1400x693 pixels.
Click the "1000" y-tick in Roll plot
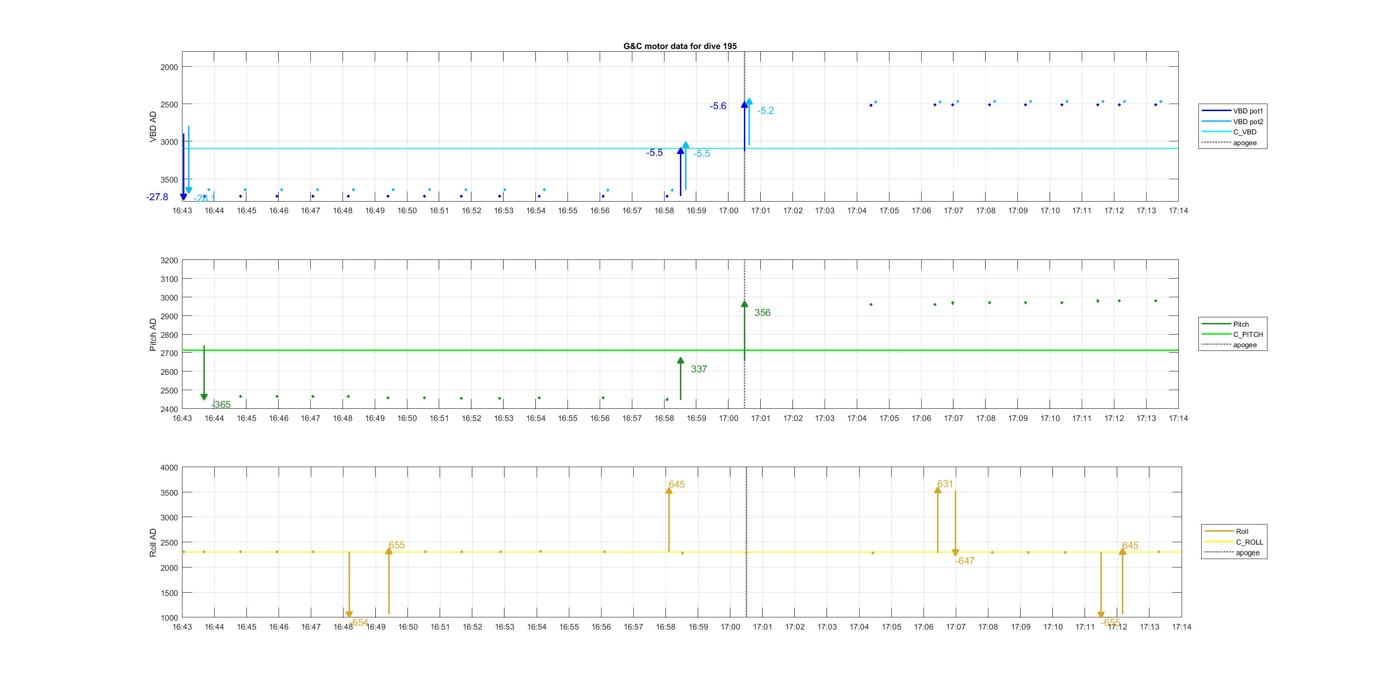click(x=169, y=617)
